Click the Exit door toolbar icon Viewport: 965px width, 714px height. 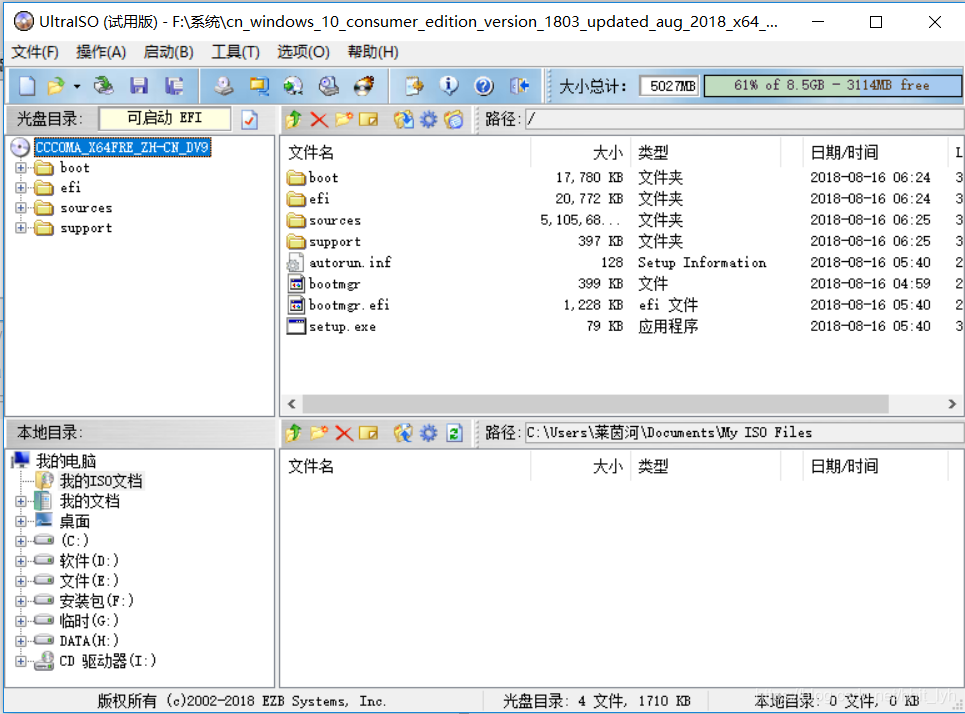(x=519, y=86)
